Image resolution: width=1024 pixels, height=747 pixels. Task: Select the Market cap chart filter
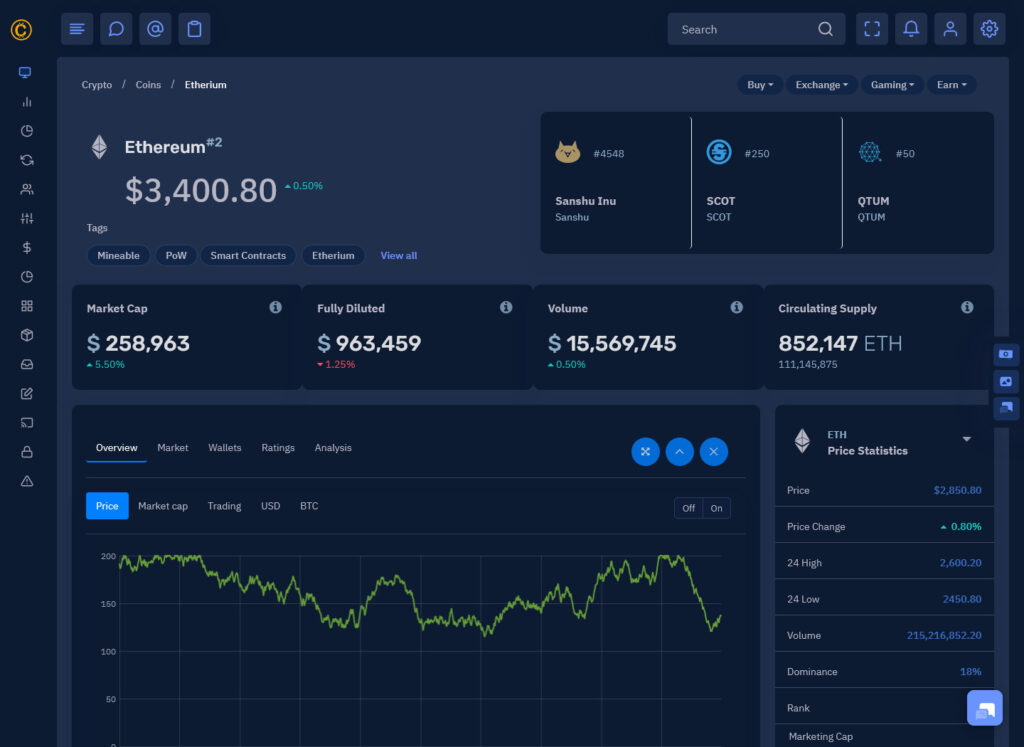[163, 506]
